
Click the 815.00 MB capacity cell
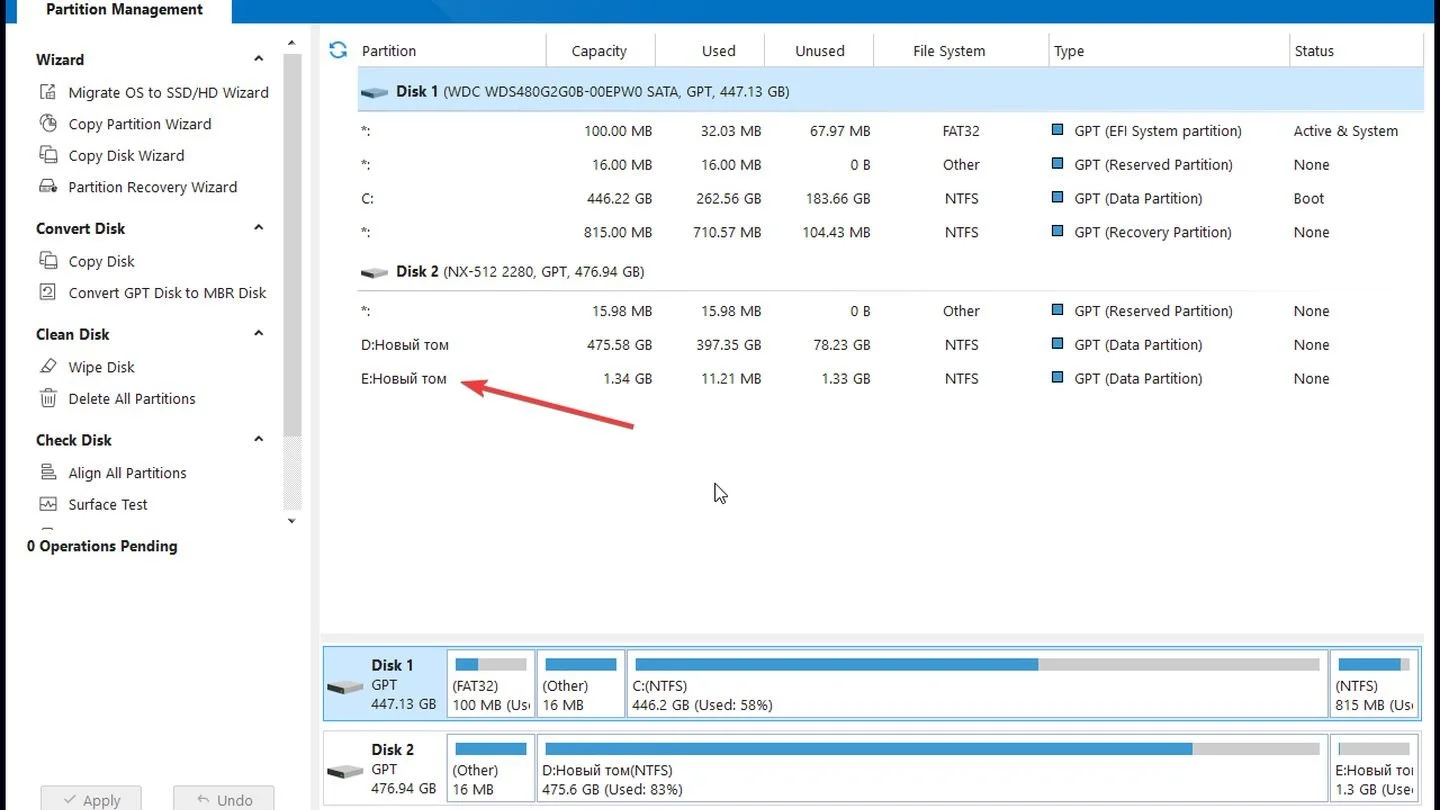coord(618,232)
